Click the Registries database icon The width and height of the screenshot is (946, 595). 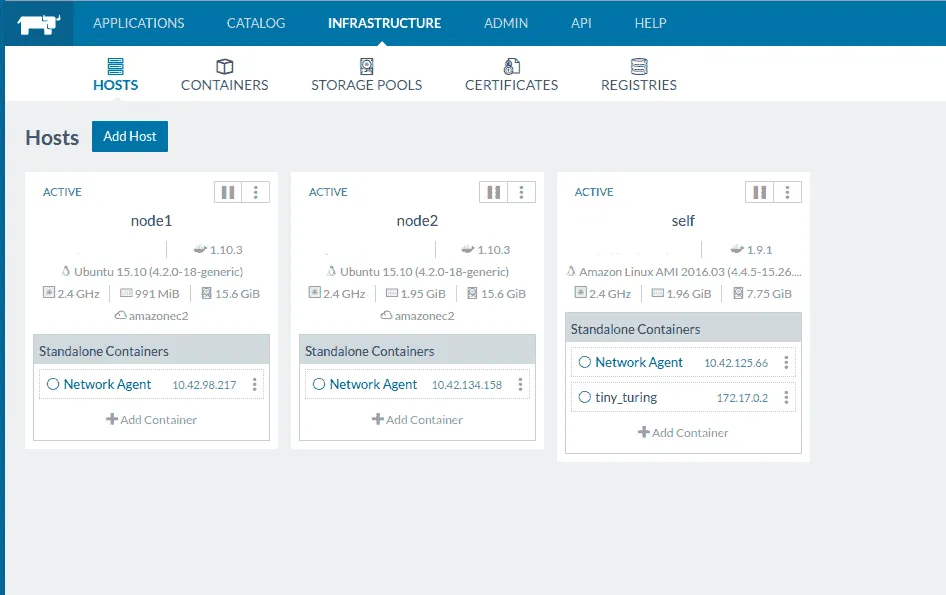(x=638, y=67)
